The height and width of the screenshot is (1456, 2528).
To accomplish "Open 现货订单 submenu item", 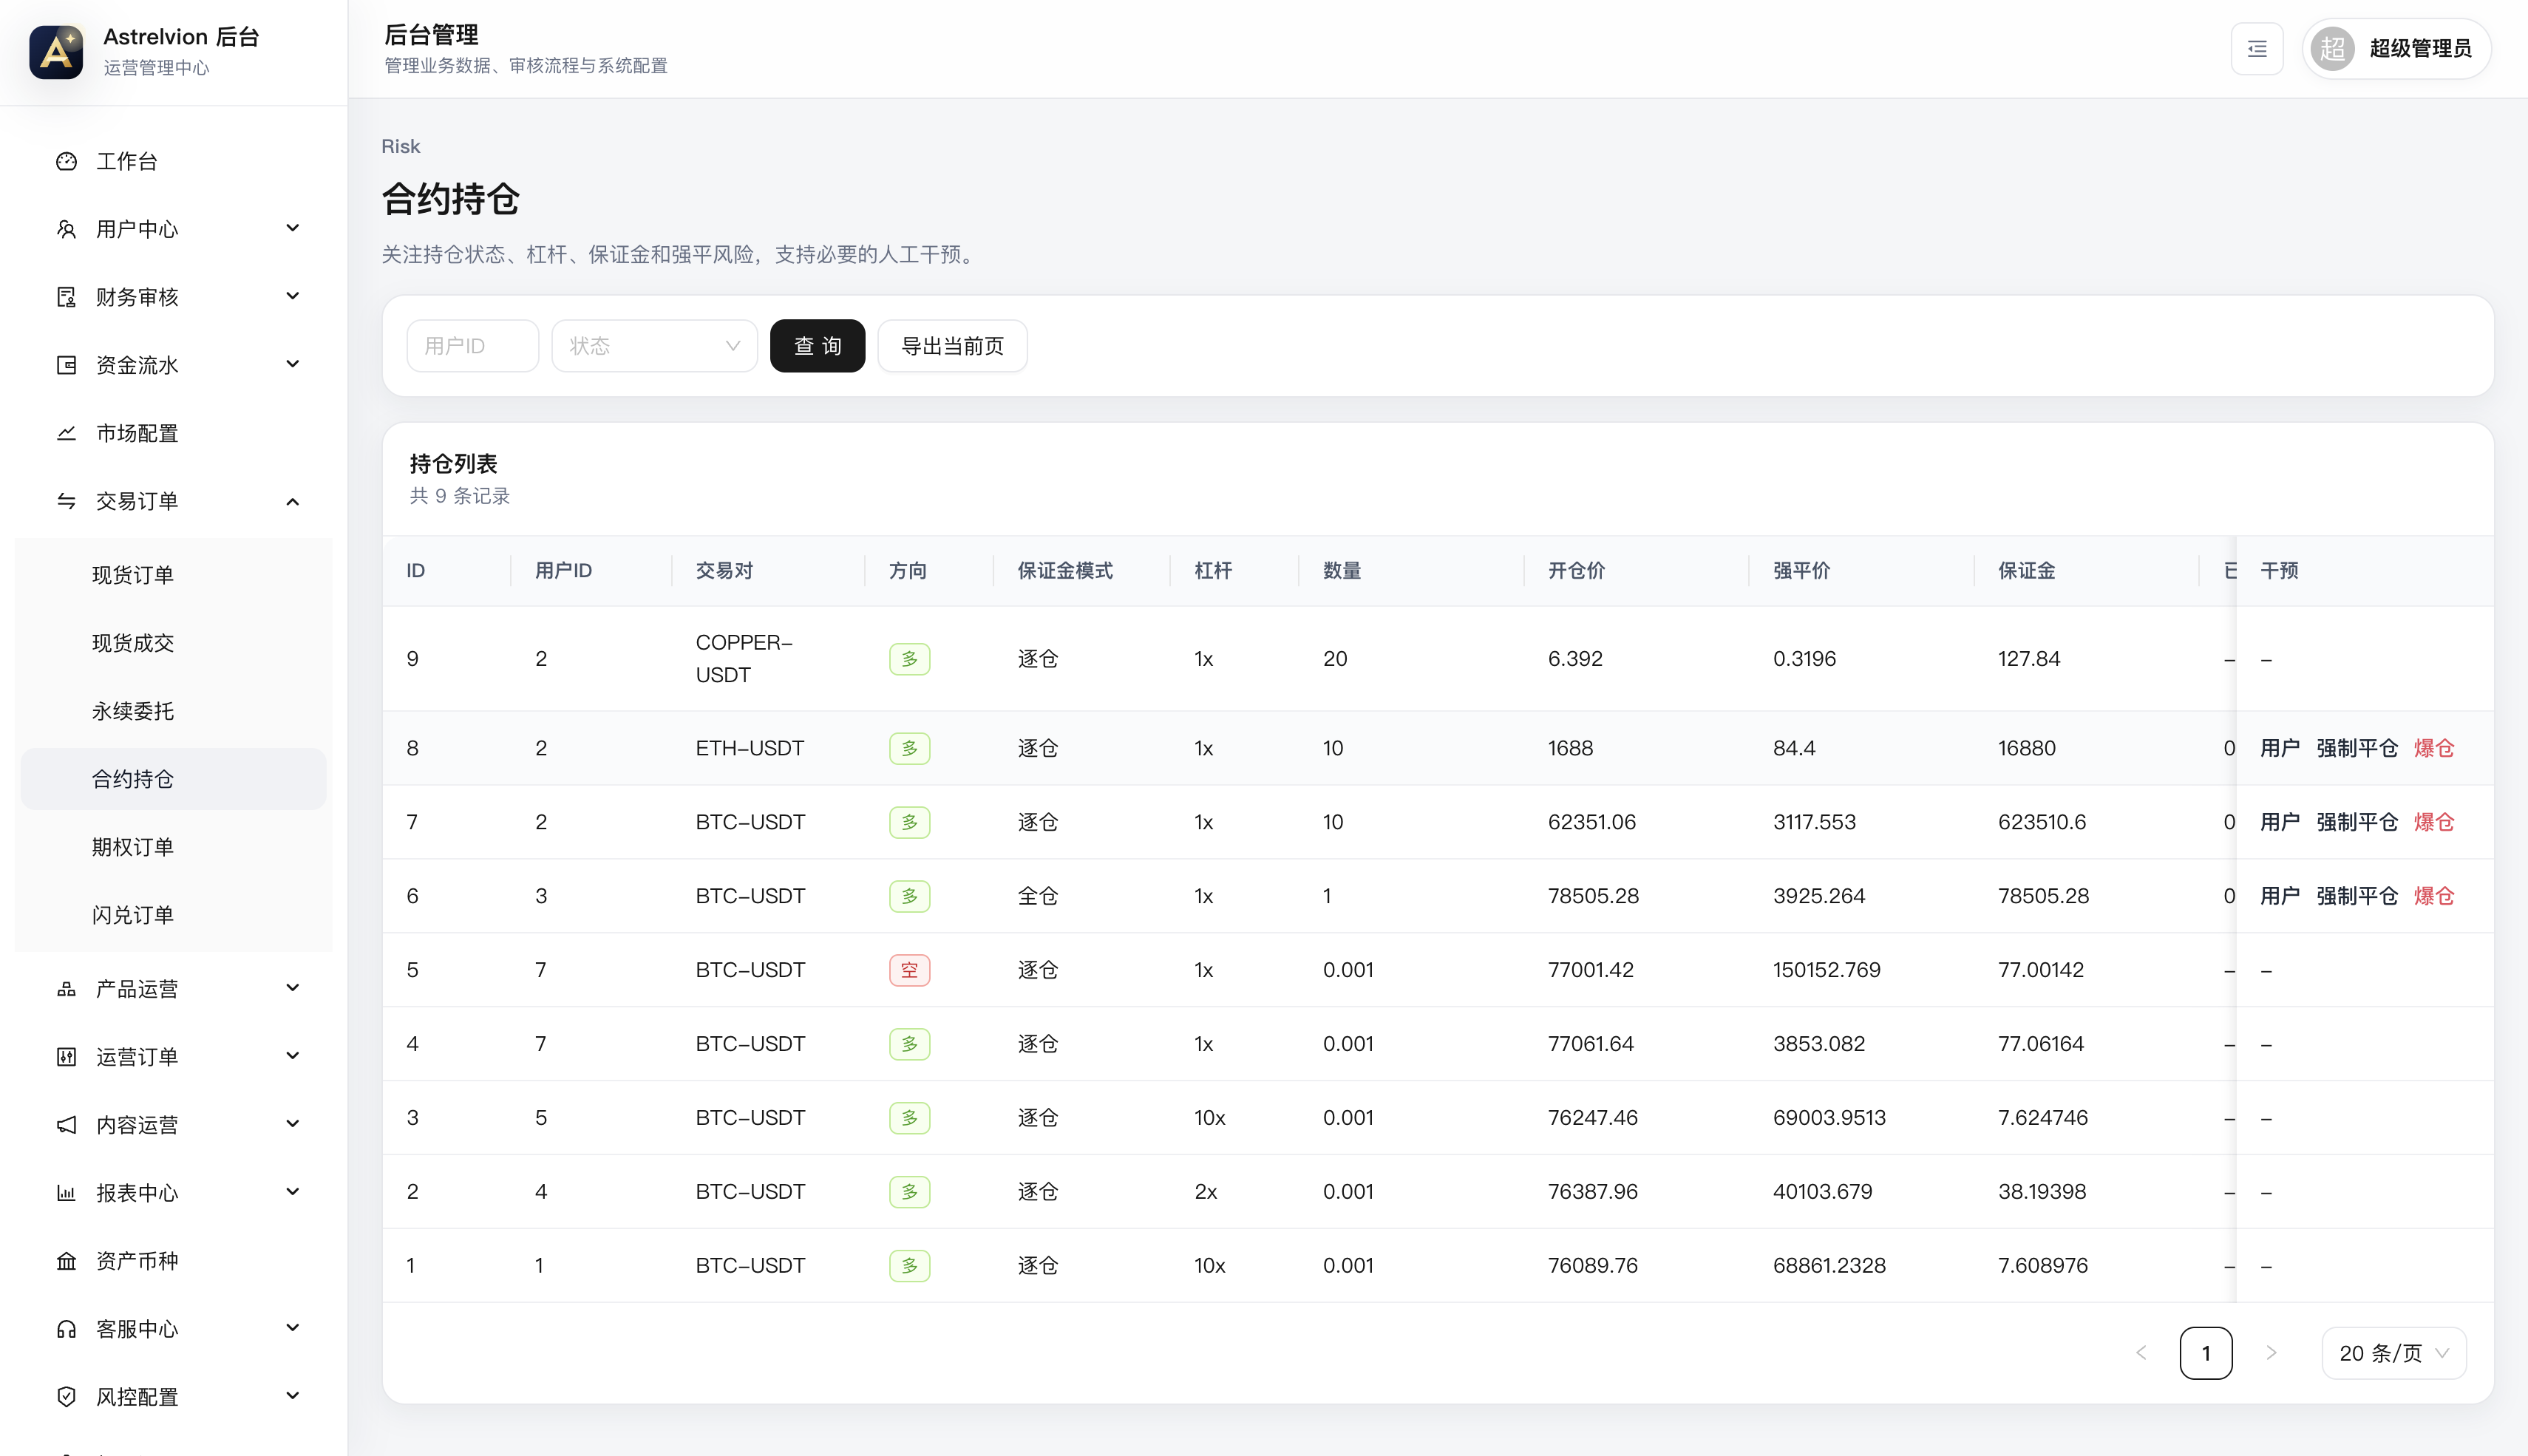I will 173,575.
